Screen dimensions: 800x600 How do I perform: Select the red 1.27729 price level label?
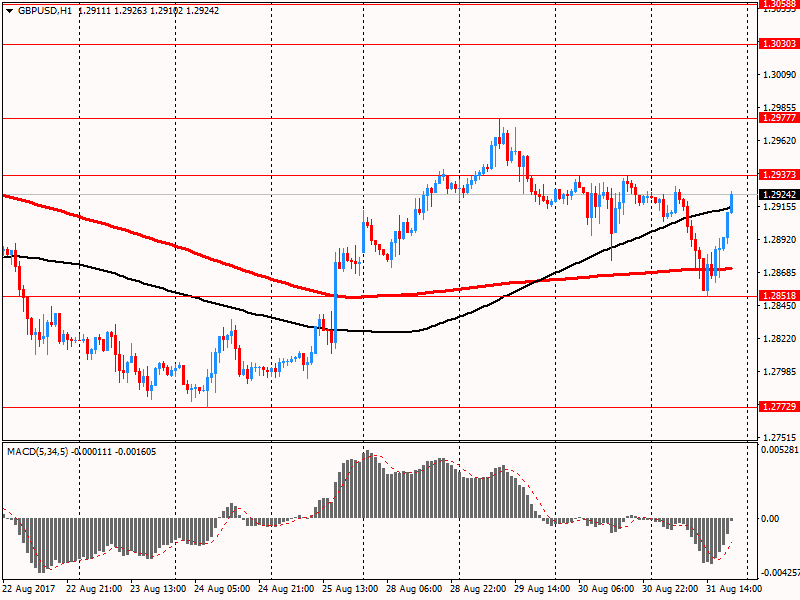tap(779, 407)
